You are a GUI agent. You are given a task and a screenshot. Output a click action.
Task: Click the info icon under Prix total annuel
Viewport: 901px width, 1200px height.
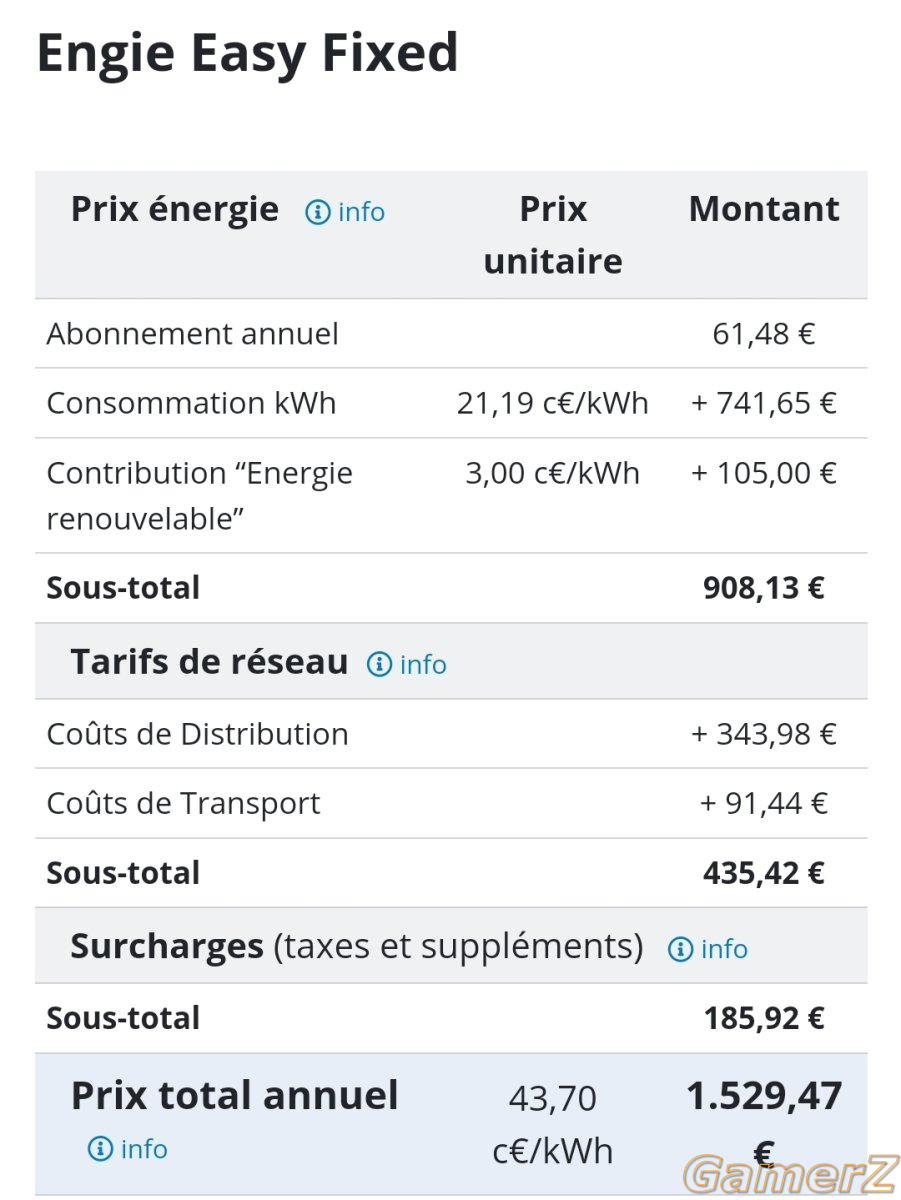pos(100,1149)
